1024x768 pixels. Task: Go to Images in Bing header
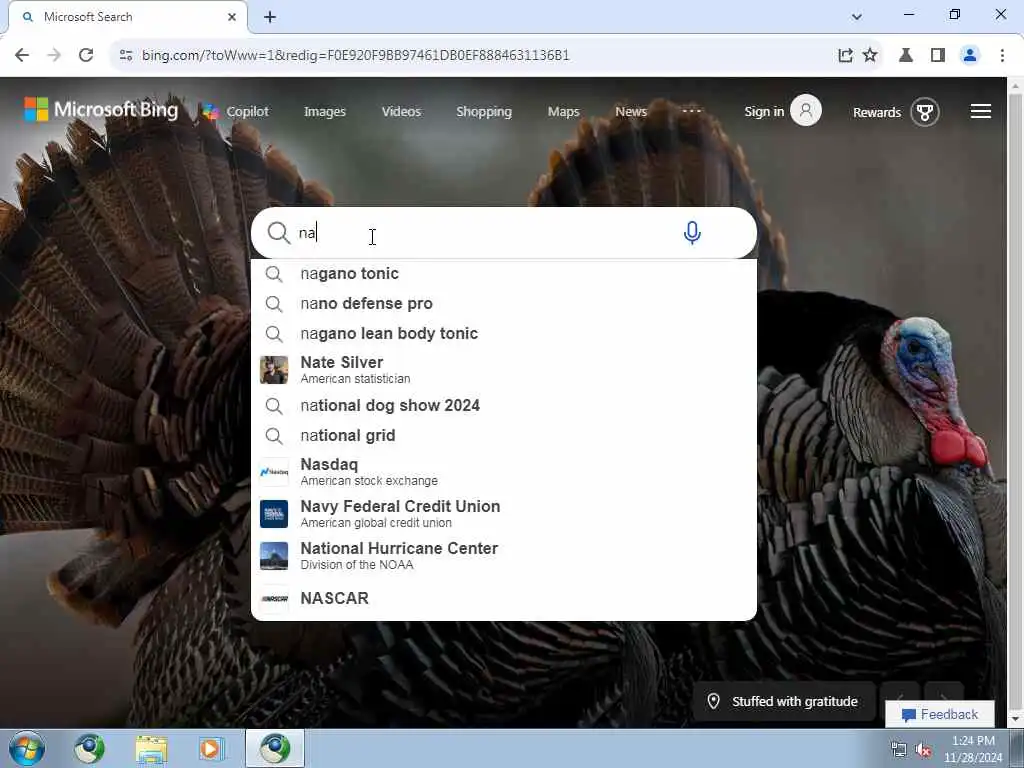coord(325,112)
